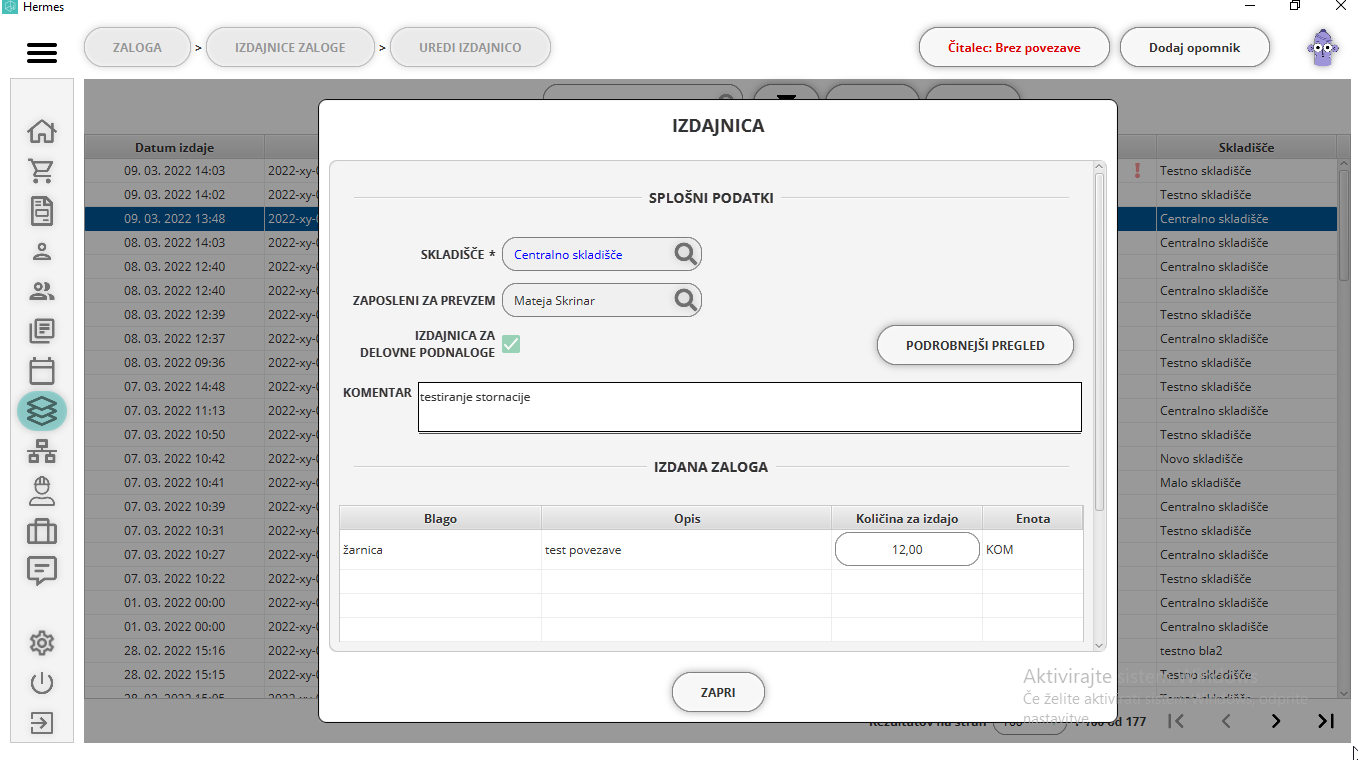Select UREDI IZDAJNICO breadcrumb

470,47
